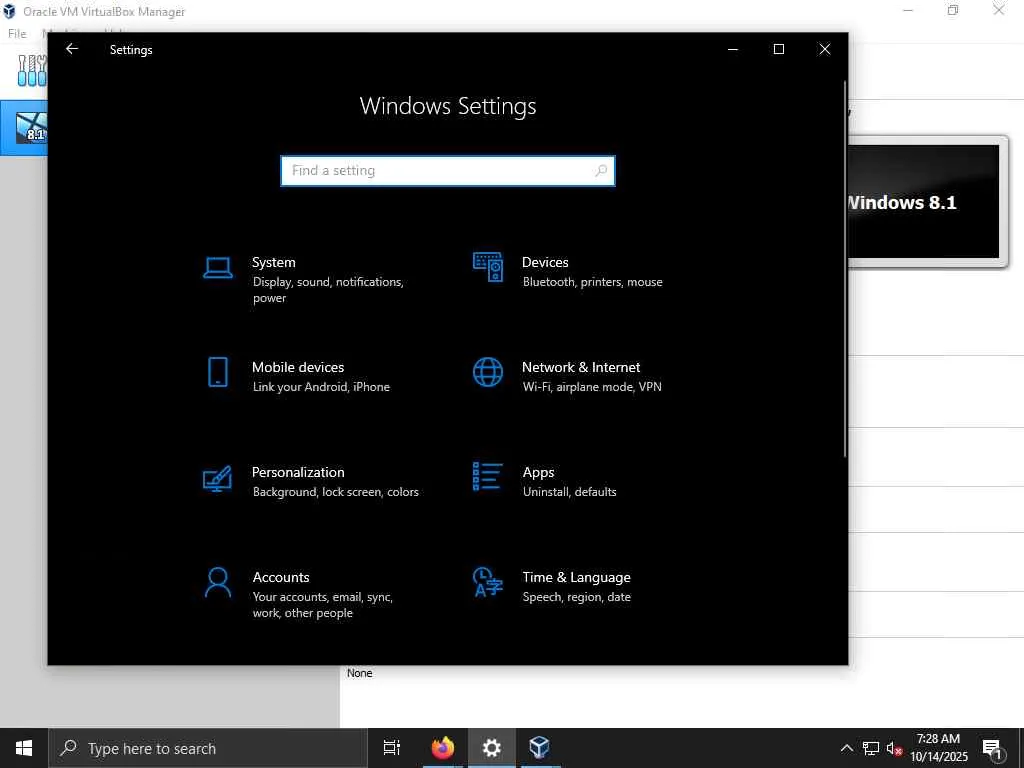Image resolution: width=1024 pixels, height=768 pixels.
Task: Click the Settings window vertical scrollbar
Action: [844, 269]
